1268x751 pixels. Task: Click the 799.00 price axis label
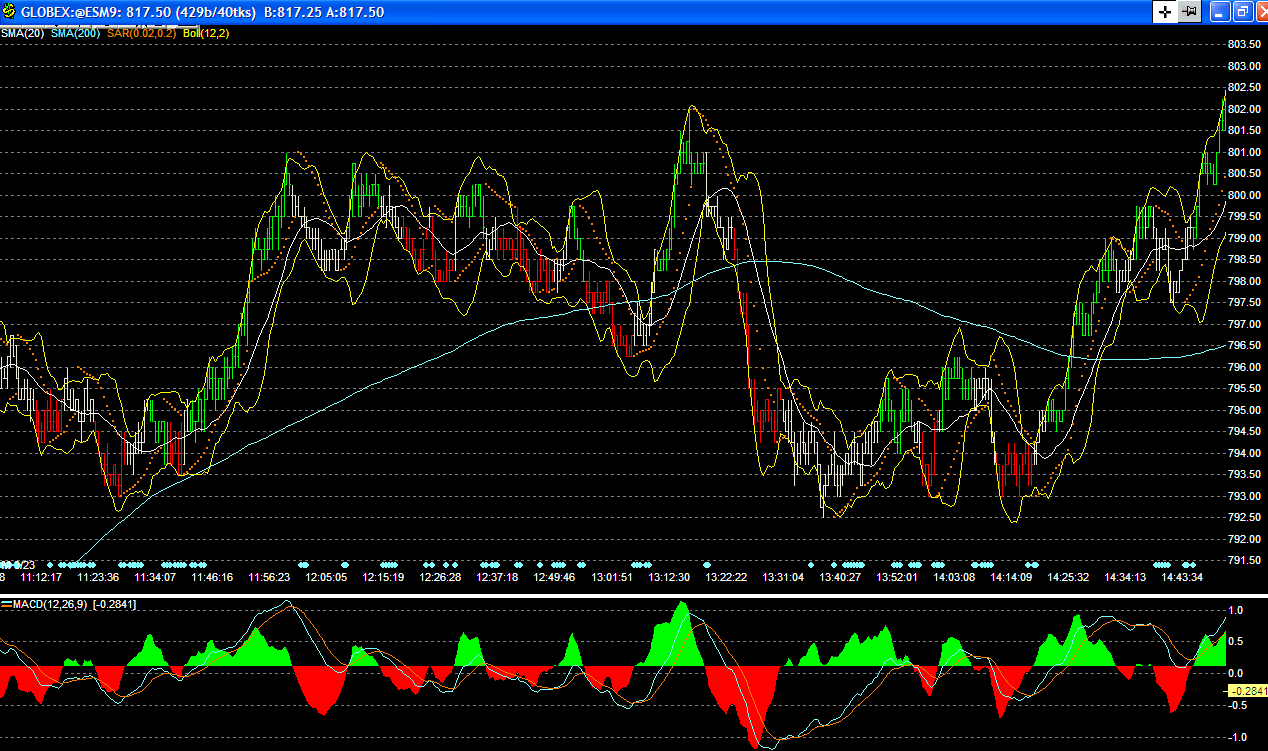1243,238
